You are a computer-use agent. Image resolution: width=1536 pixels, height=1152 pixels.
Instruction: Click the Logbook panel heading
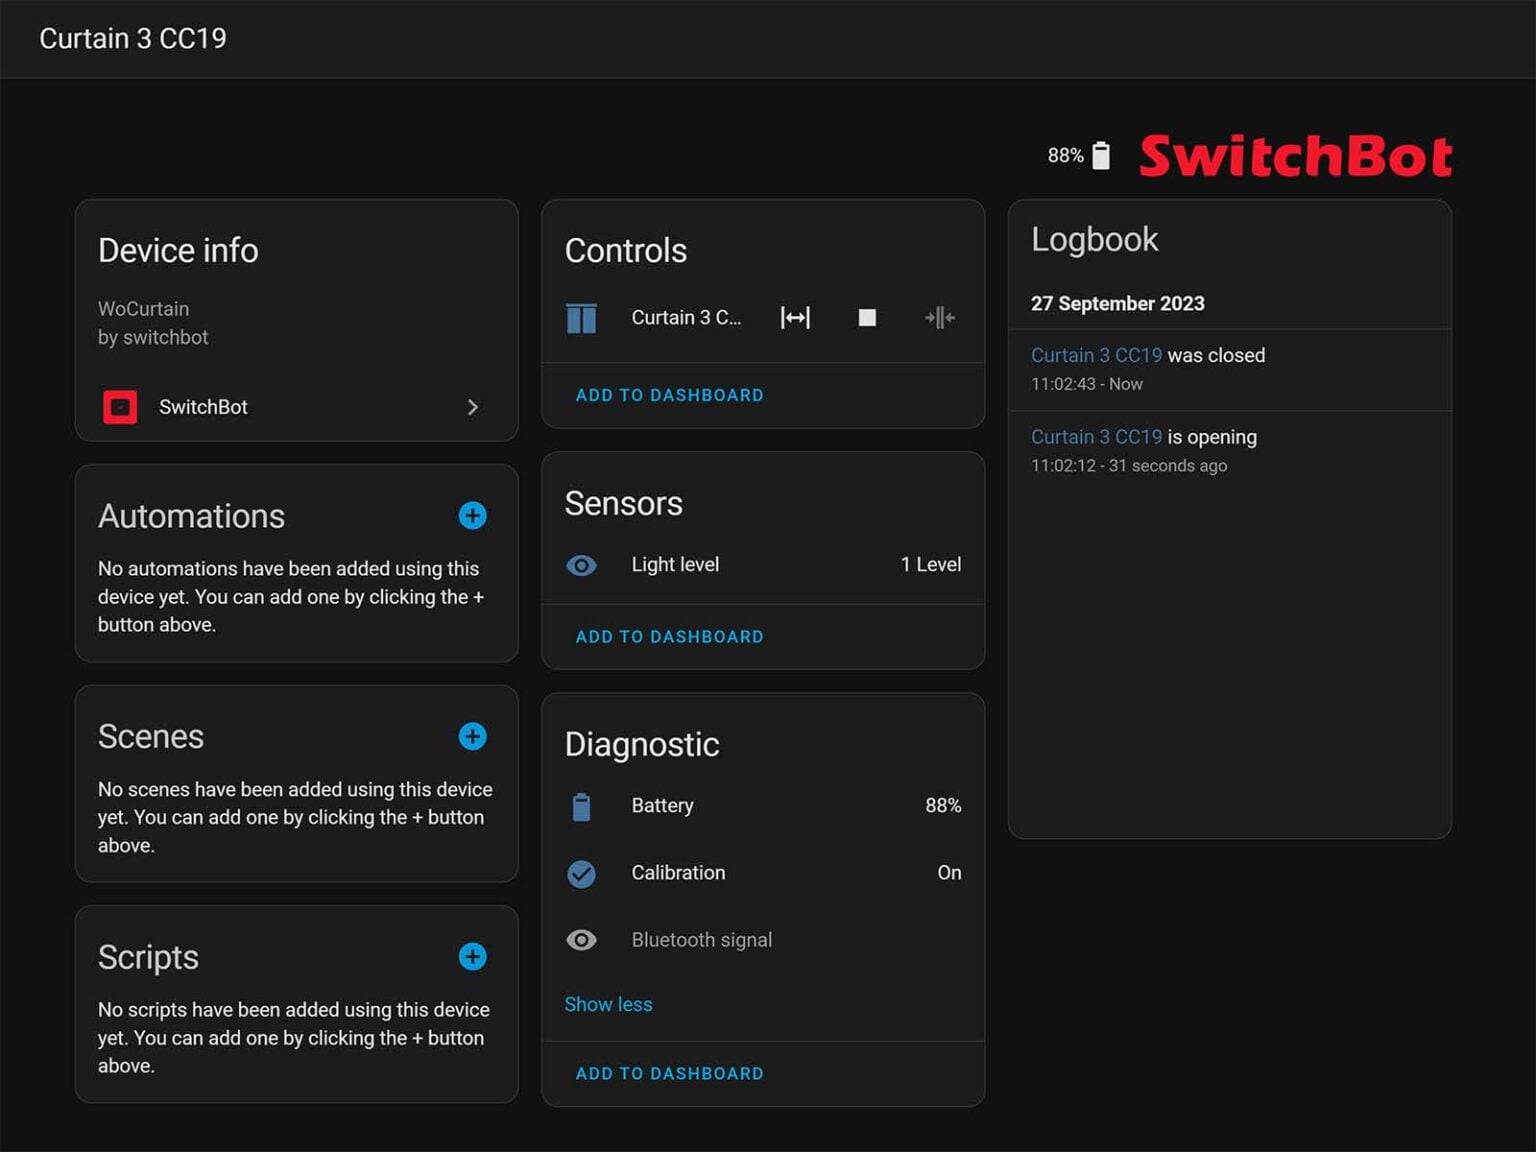pos(1094,239)
